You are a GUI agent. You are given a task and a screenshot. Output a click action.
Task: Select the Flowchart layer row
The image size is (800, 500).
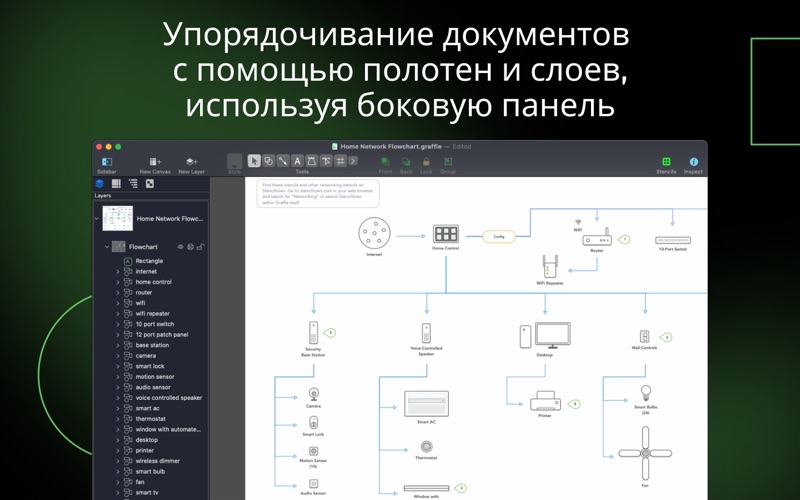(151, 247)
